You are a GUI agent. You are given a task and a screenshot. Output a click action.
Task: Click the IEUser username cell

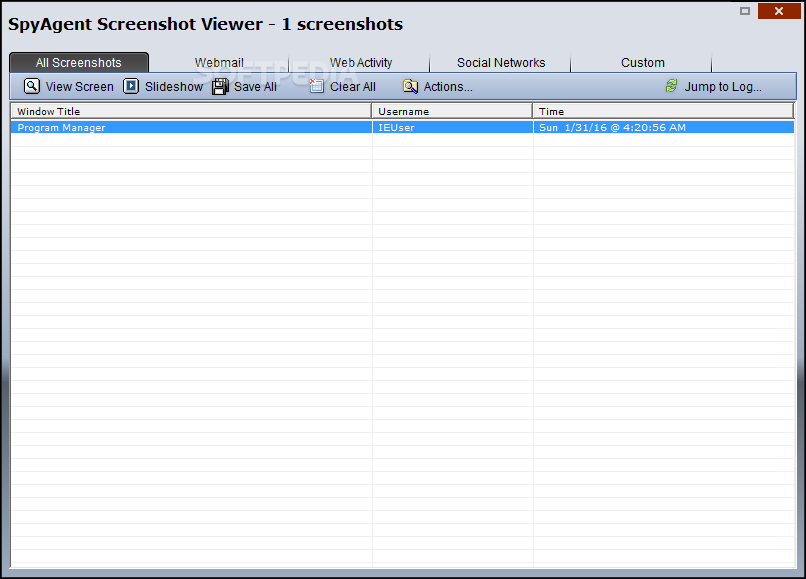[452, 128]
